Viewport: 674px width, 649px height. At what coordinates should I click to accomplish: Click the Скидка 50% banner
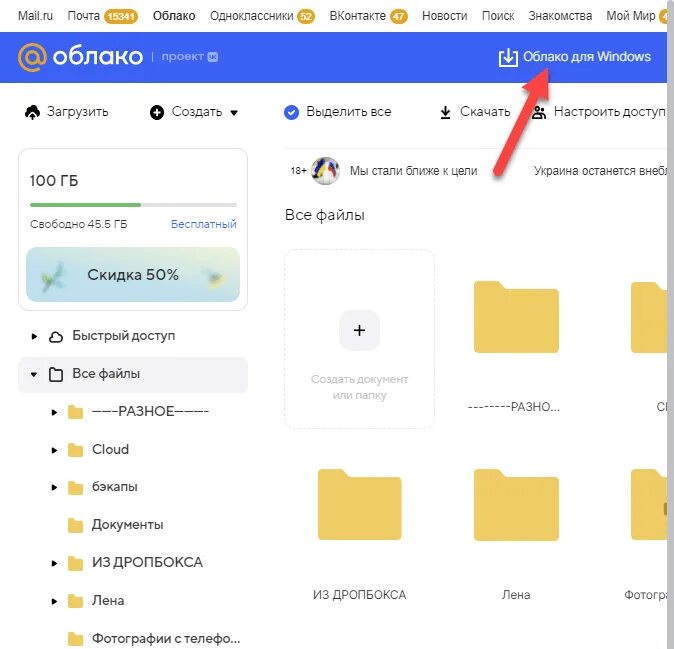(x=133, y=274)
